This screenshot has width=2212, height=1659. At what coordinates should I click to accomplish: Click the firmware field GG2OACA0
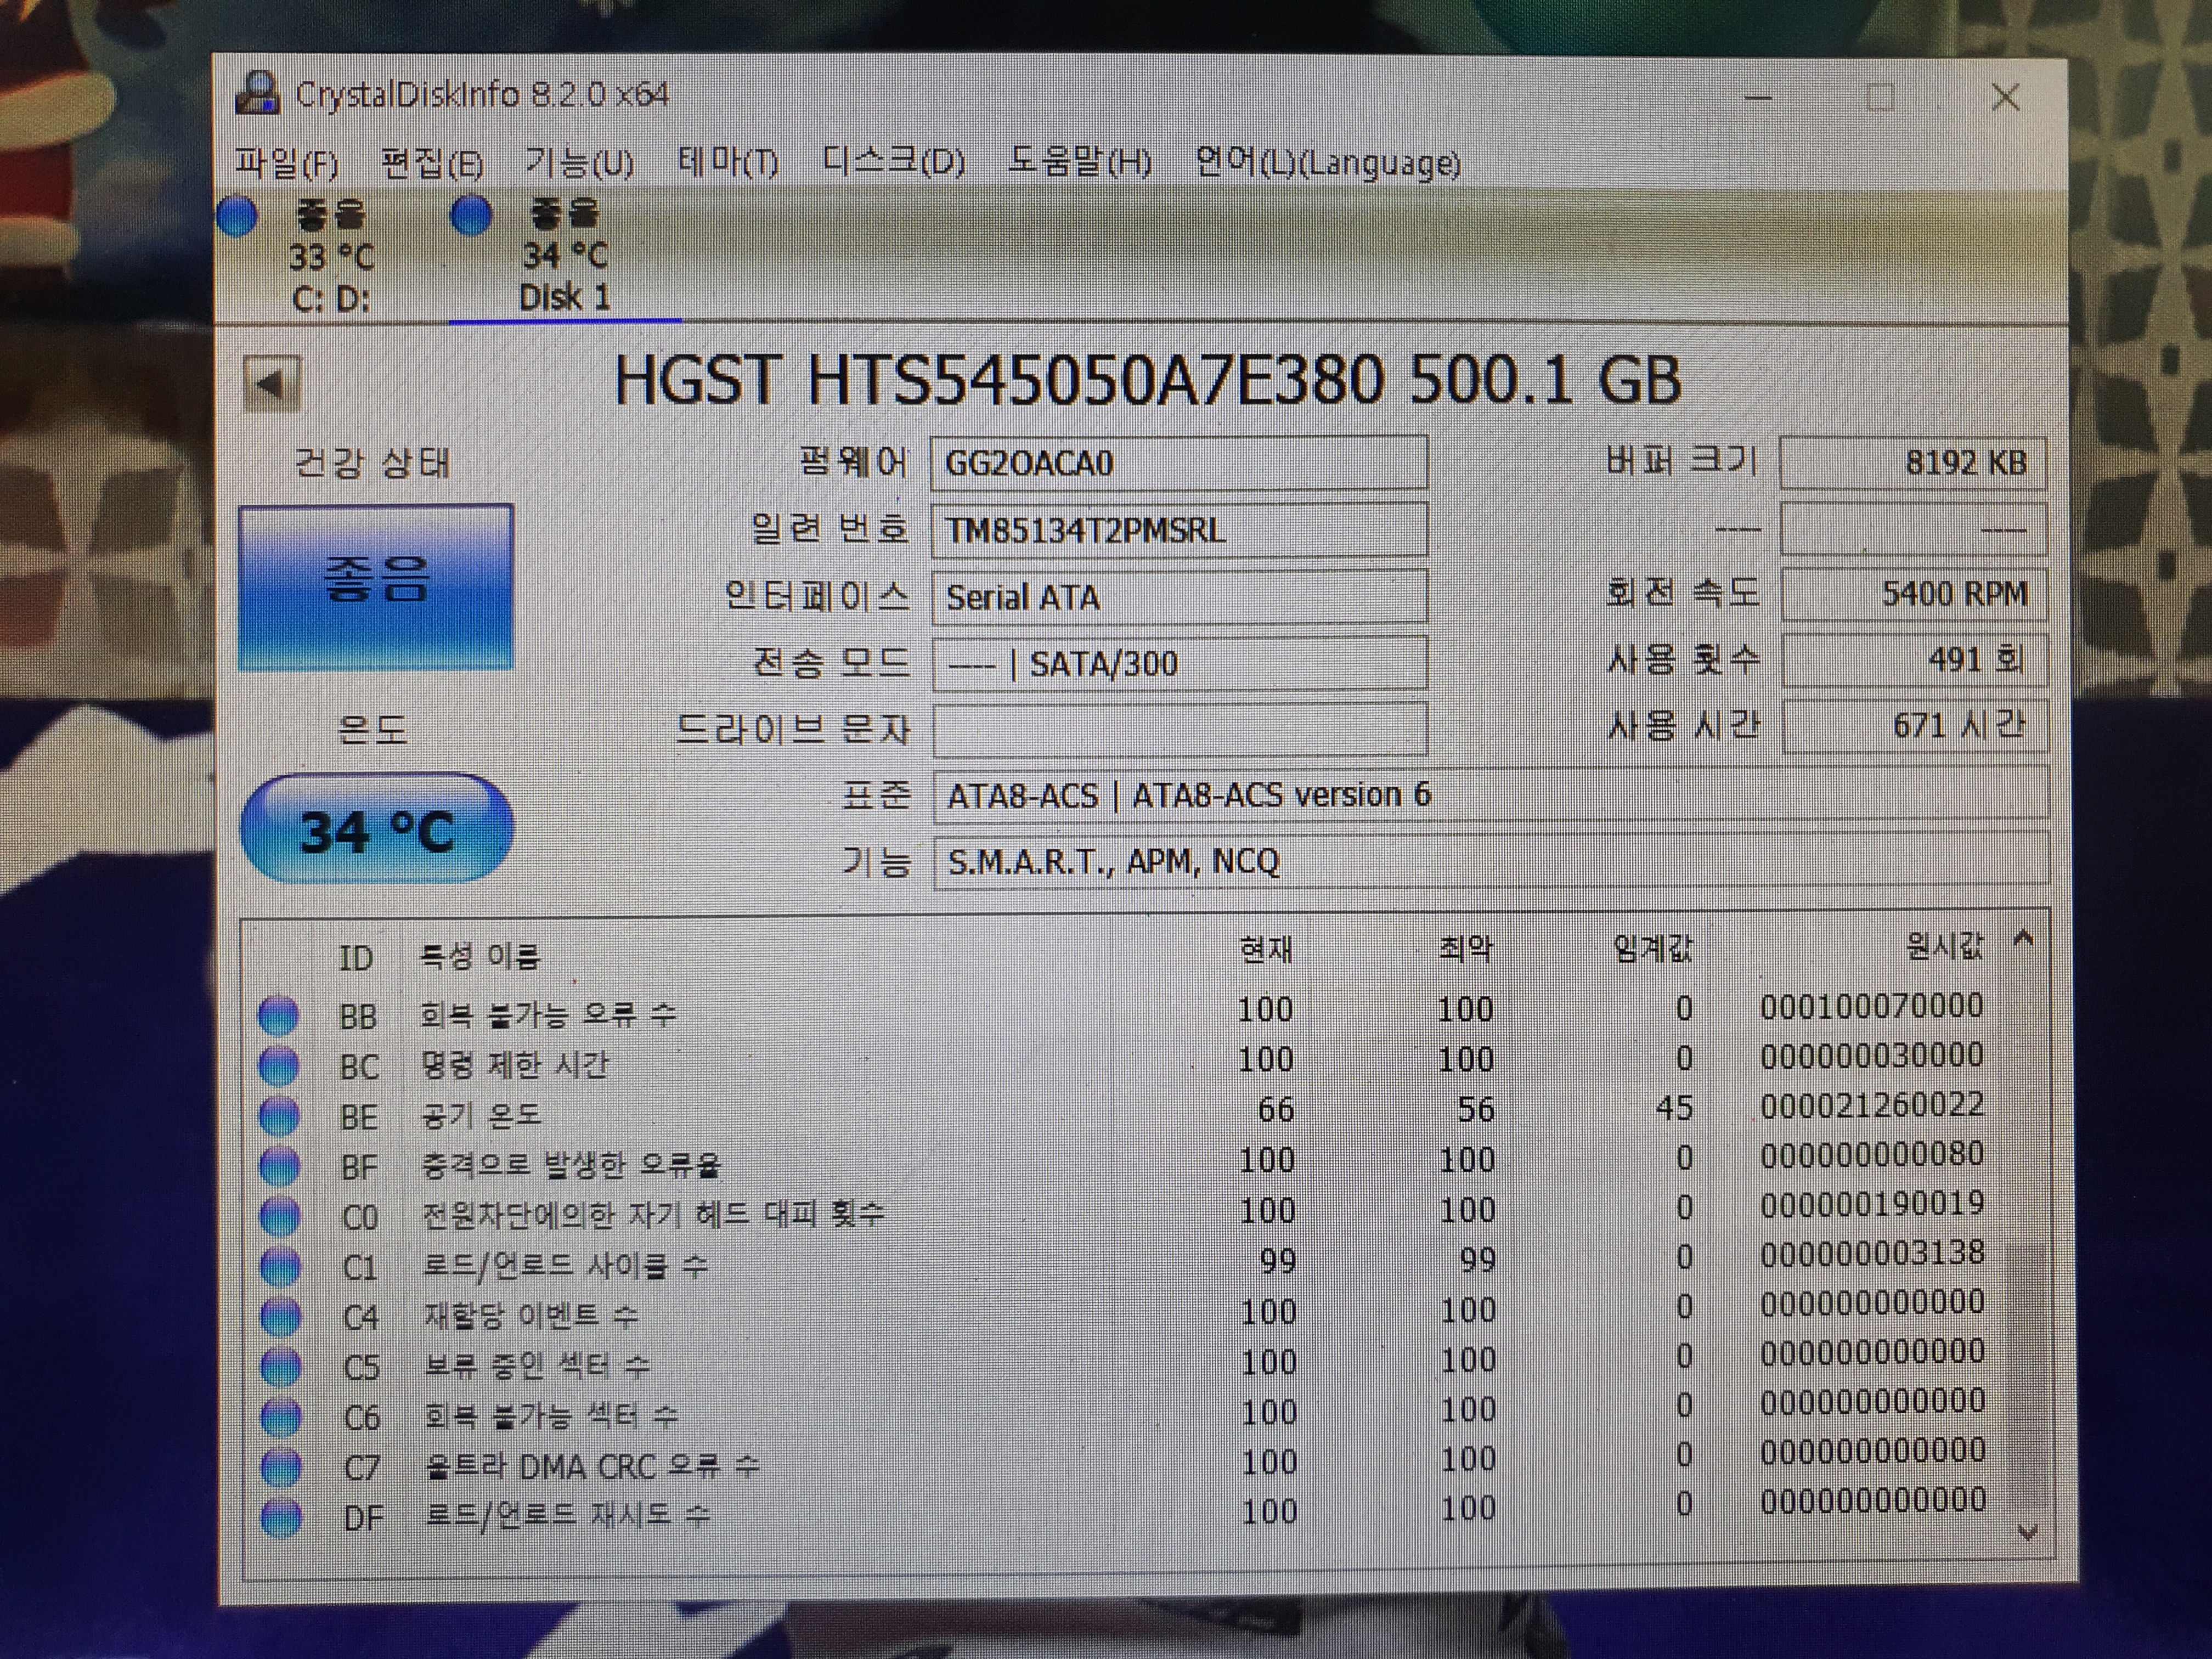point(1179,463)
